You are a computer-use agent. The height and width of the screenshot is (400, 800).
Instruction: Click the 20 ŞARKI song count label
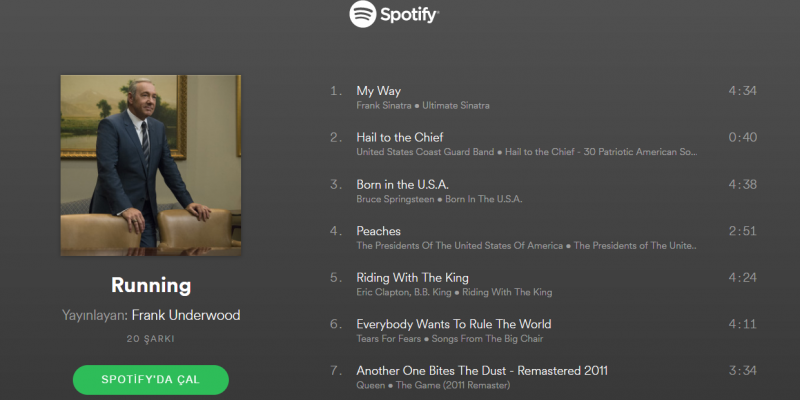(x=151, y=339)
